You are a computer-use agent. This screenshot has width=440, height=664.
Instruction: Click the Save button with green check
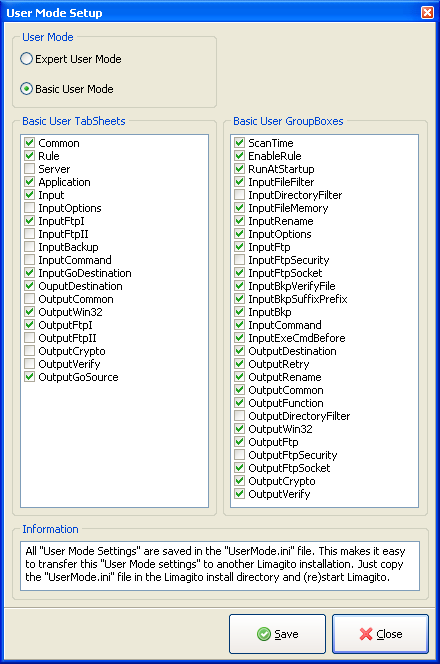277,634
